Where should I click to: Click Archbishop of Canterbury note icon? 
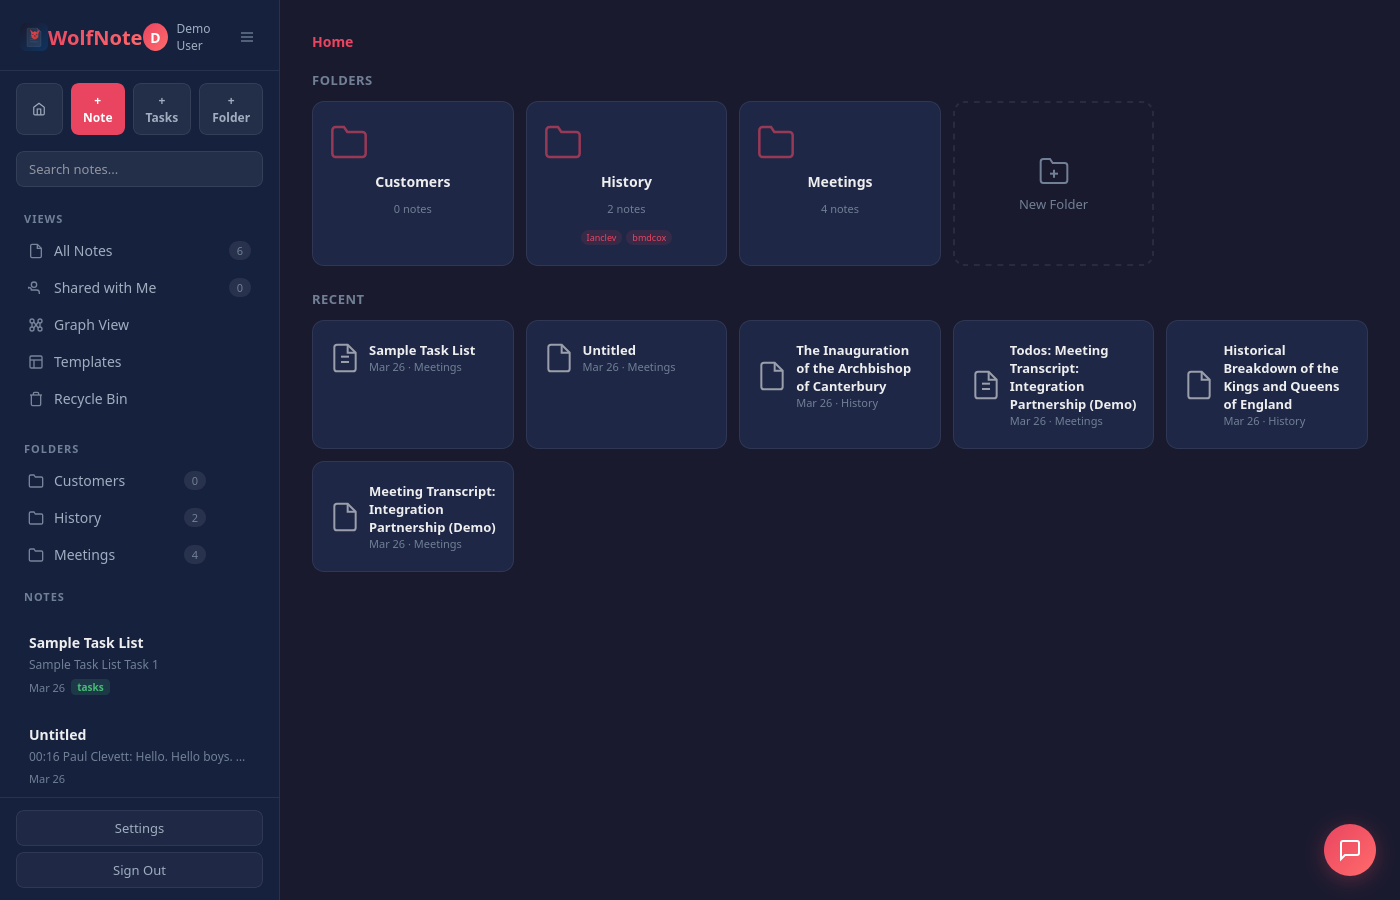pos(772,376)
